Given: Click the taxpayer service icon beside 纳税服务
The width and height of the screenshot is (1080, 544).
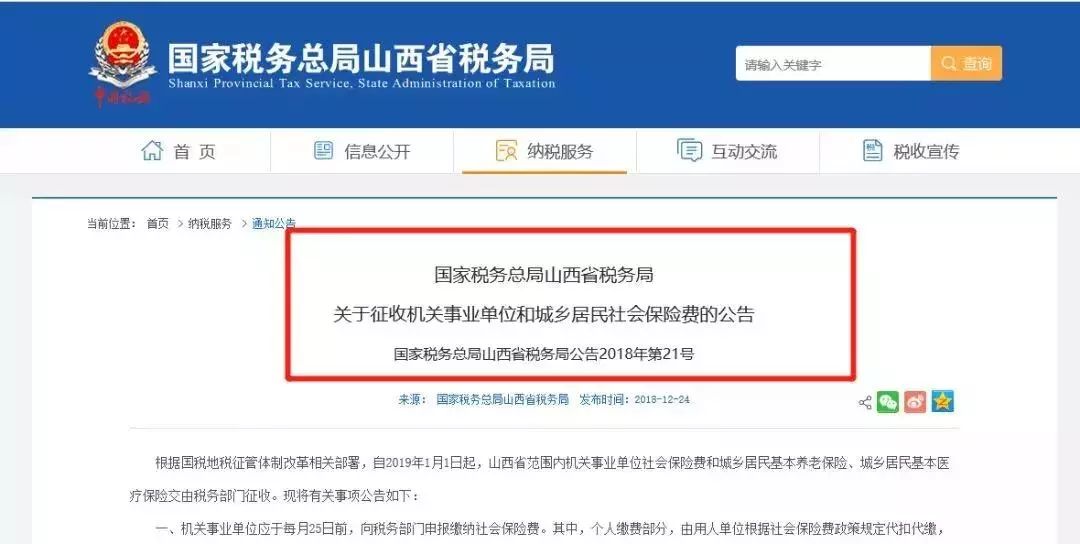Looking at the screenshot, I should pos(506,151).
